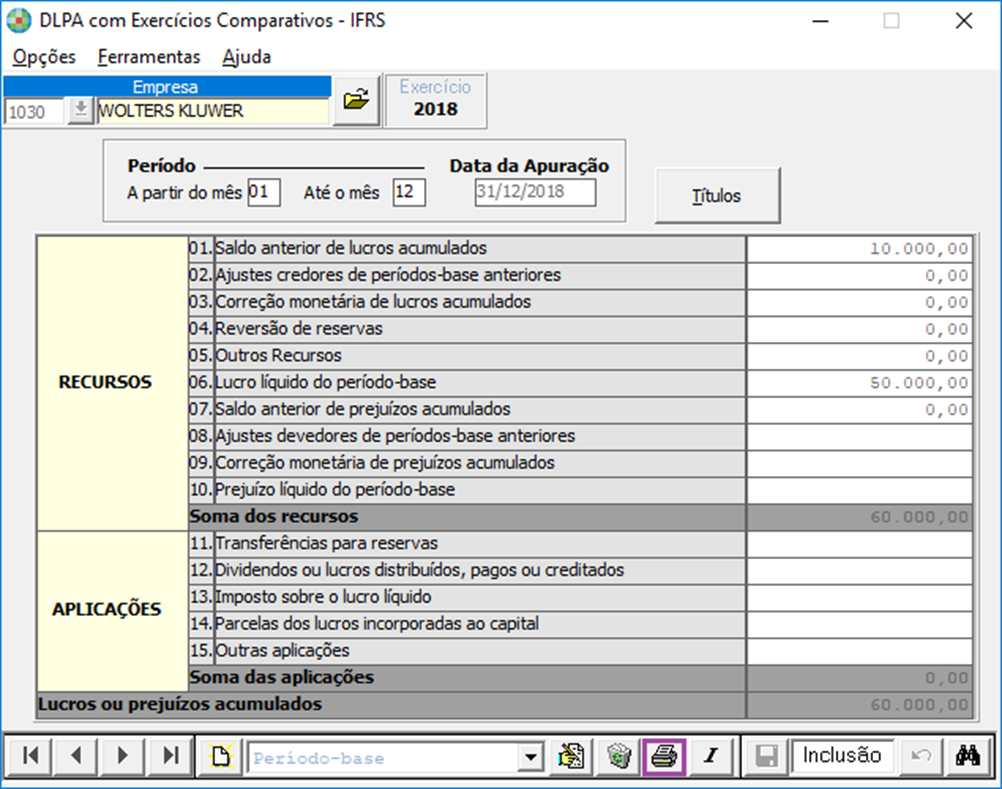The height and width of the screenshot is (789, 1002).
Task: Save with the floppy disk icon
Action: [766, 756]
